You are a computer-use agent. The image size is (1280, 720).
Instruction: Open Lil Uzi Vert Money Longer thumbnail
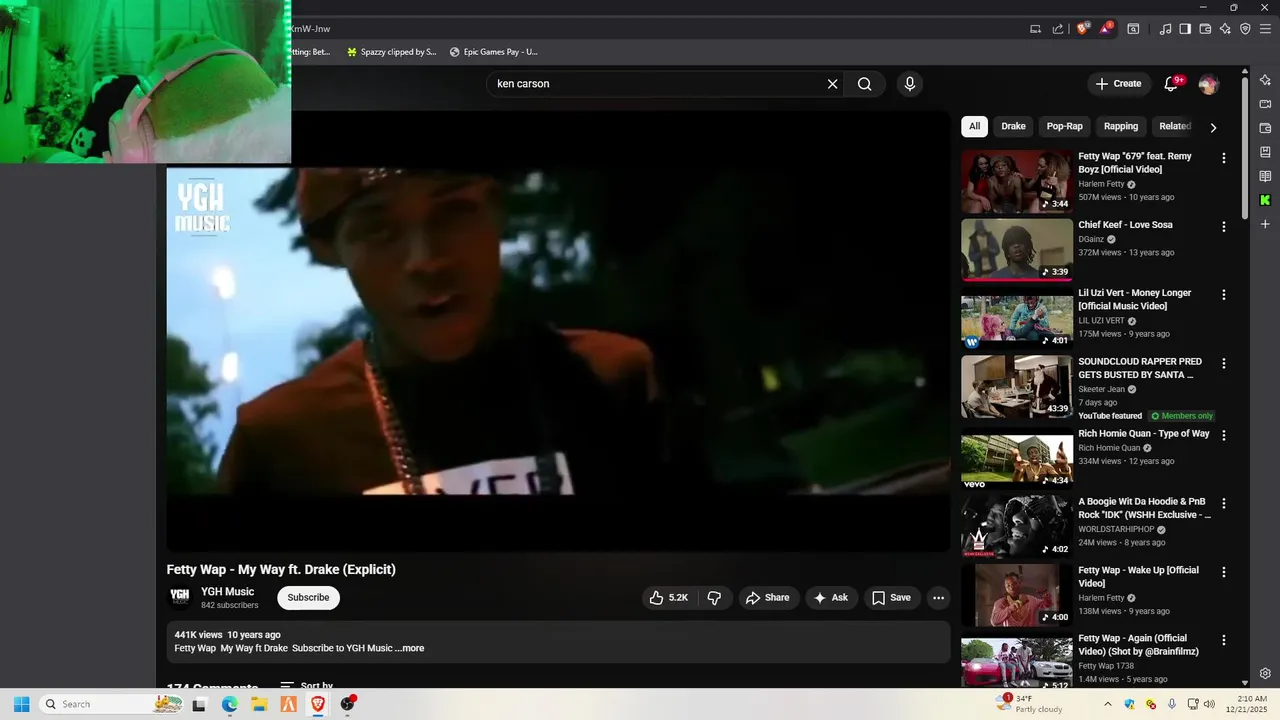coord(1017,318)
